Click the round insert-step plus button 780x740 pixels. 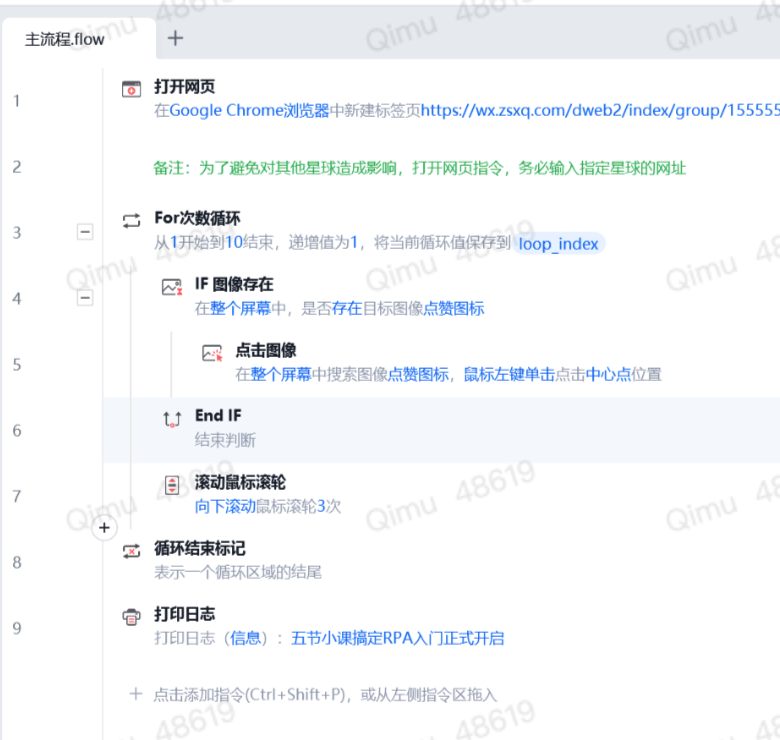[x=104, y=528]
